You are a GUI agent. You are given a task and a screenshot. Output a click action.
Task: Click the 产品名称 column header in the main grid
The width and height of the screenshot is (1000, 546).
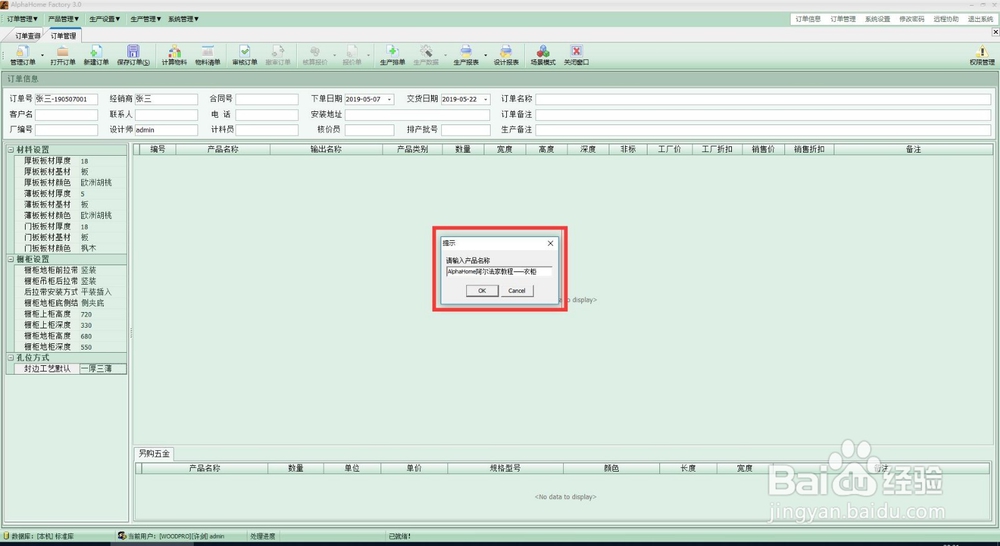[x=223, y=149]
